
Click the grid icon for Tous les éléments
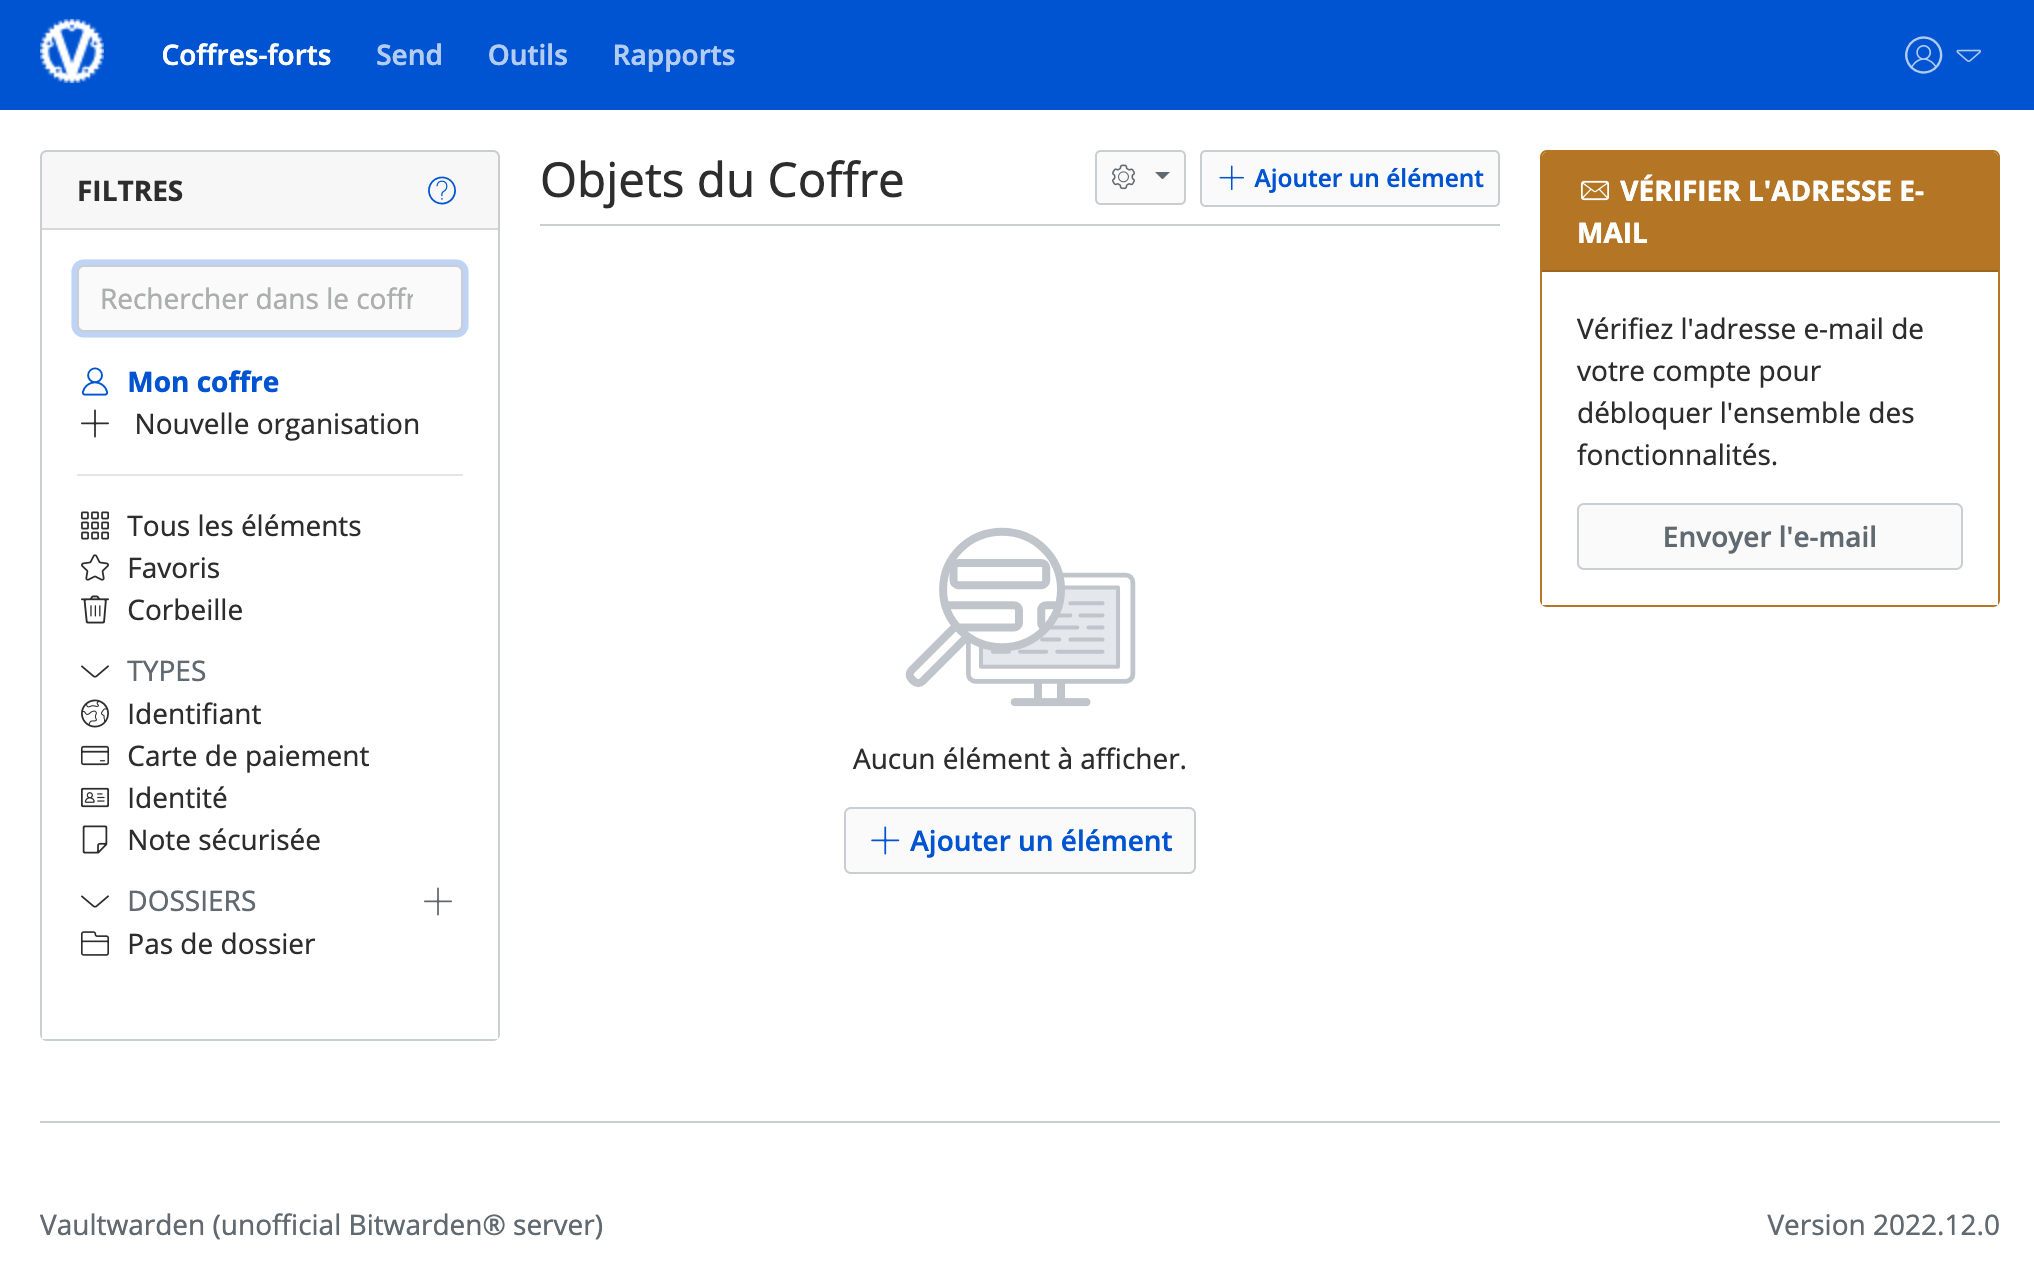pos(95,526)
